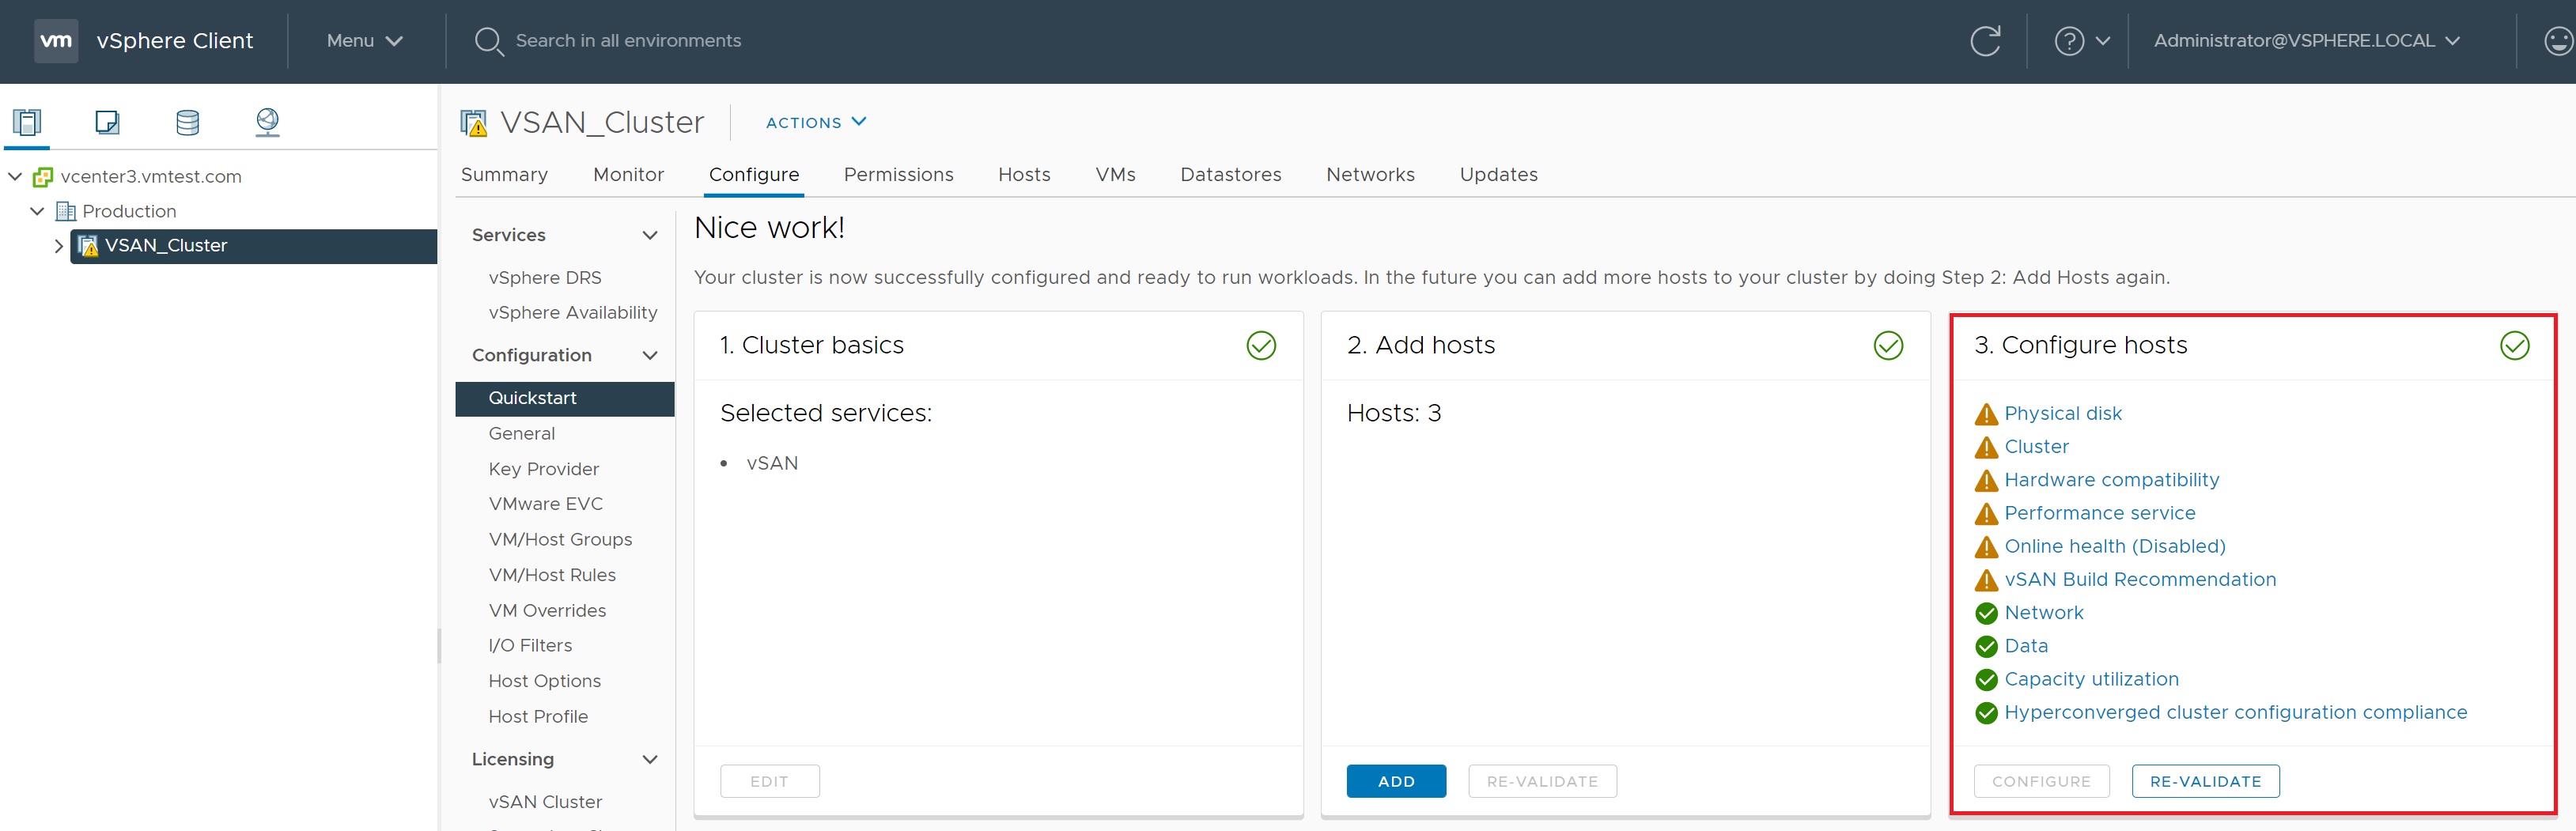Collapse the Services section

pyautogui.click(x=650, y=236)
